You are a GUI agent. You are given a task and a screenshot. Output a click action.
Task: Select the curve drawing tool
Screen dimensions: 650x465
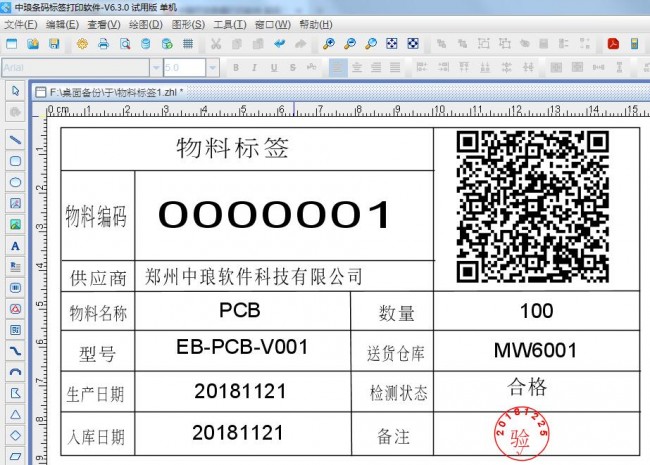[15, 351]
